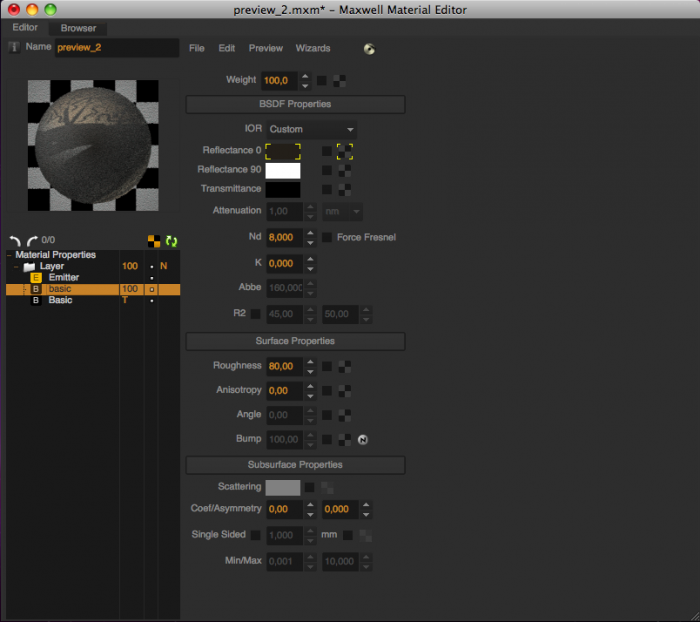Enable the Single Sided checkbox
This screenshot has height=622, width=700.
click(255, 535)
